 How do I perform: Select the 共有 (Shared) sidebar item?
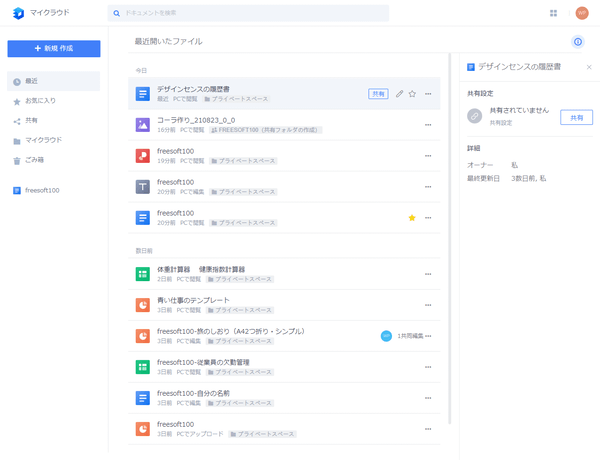coord(31,120)
